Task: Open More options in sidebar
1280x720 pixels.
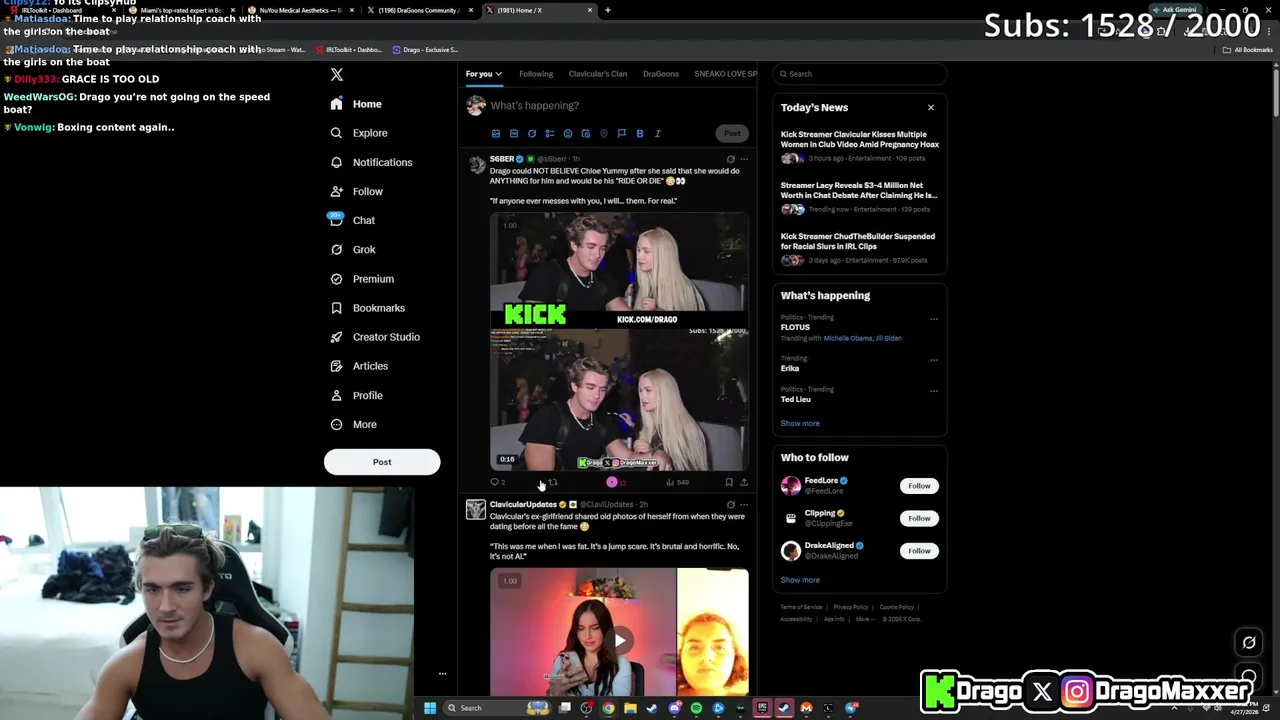Action: click(x=354, y=424)
